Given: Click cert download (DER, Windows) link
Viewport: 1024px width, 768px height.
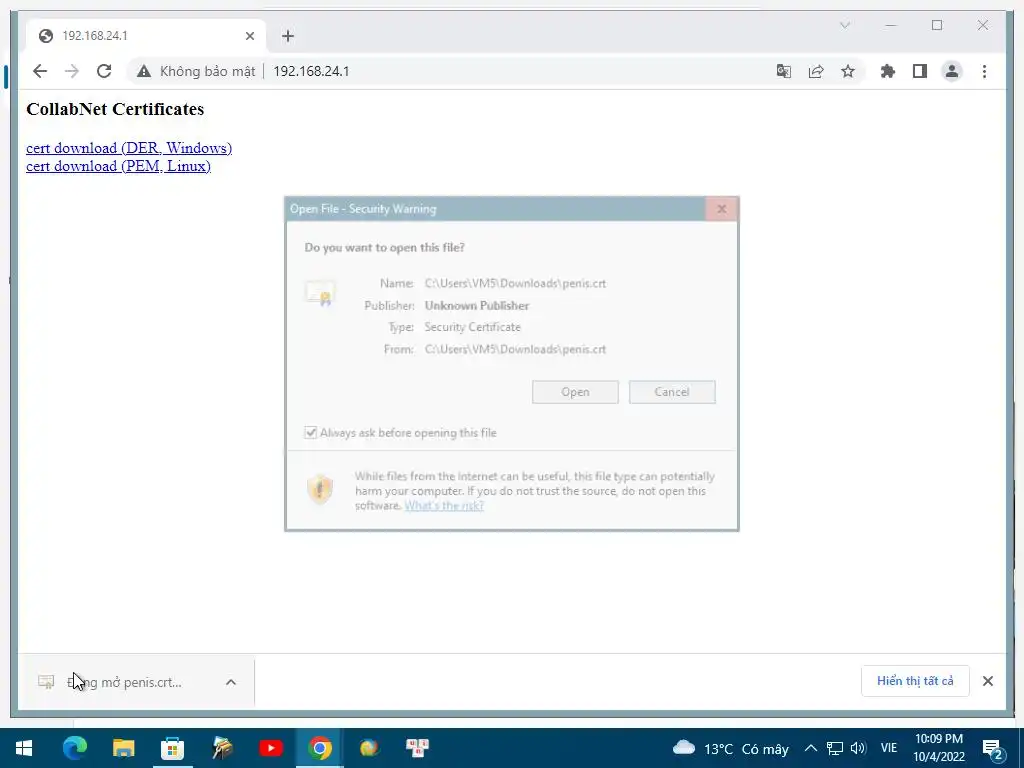Looking at the screenshot, I should click(129, 148).
